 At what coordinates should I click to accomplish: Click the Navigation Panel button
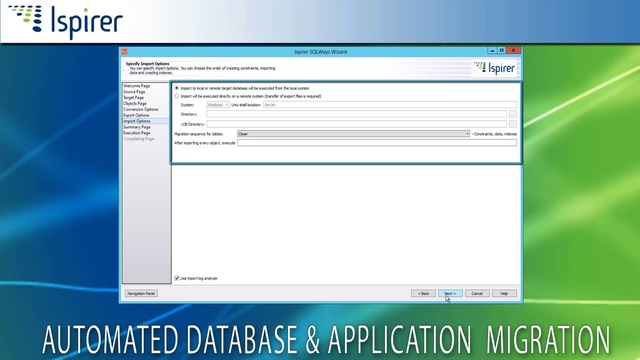click(141, 293)
